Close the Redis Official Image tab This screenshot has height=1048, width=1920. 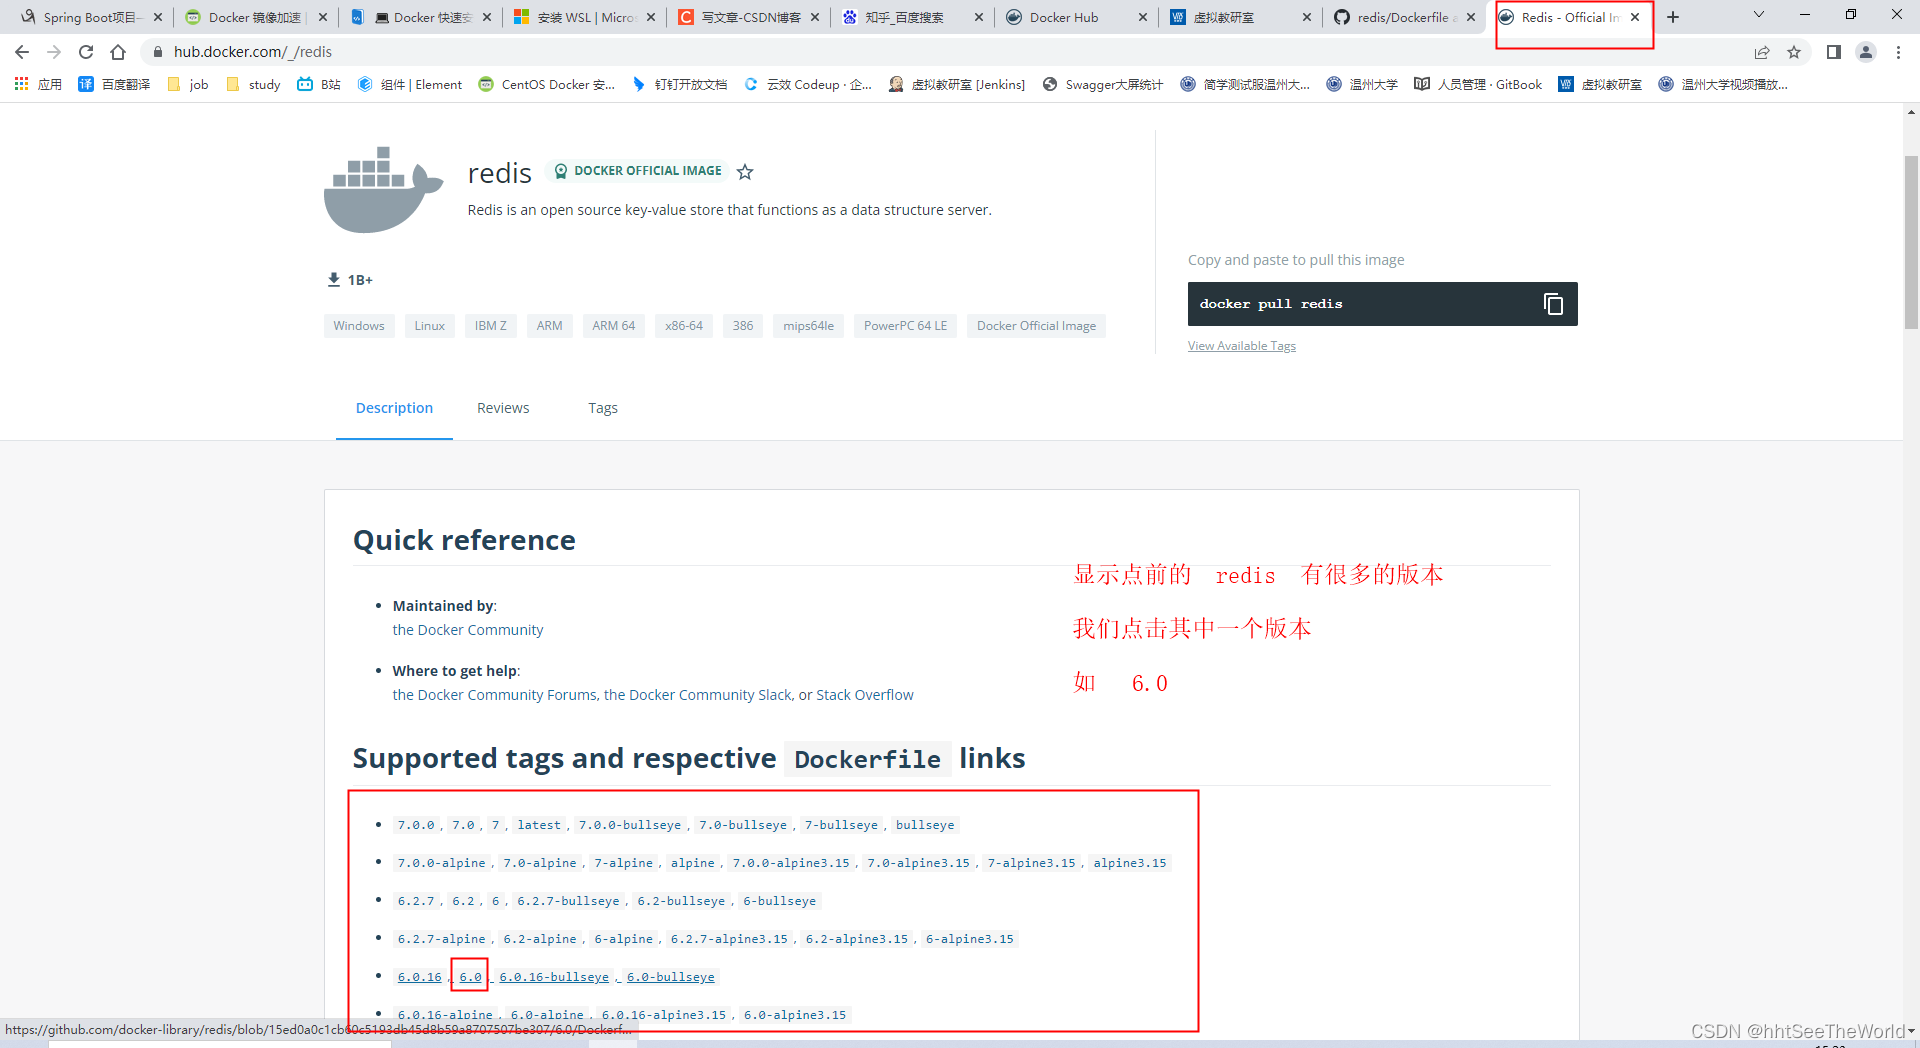1635,17
